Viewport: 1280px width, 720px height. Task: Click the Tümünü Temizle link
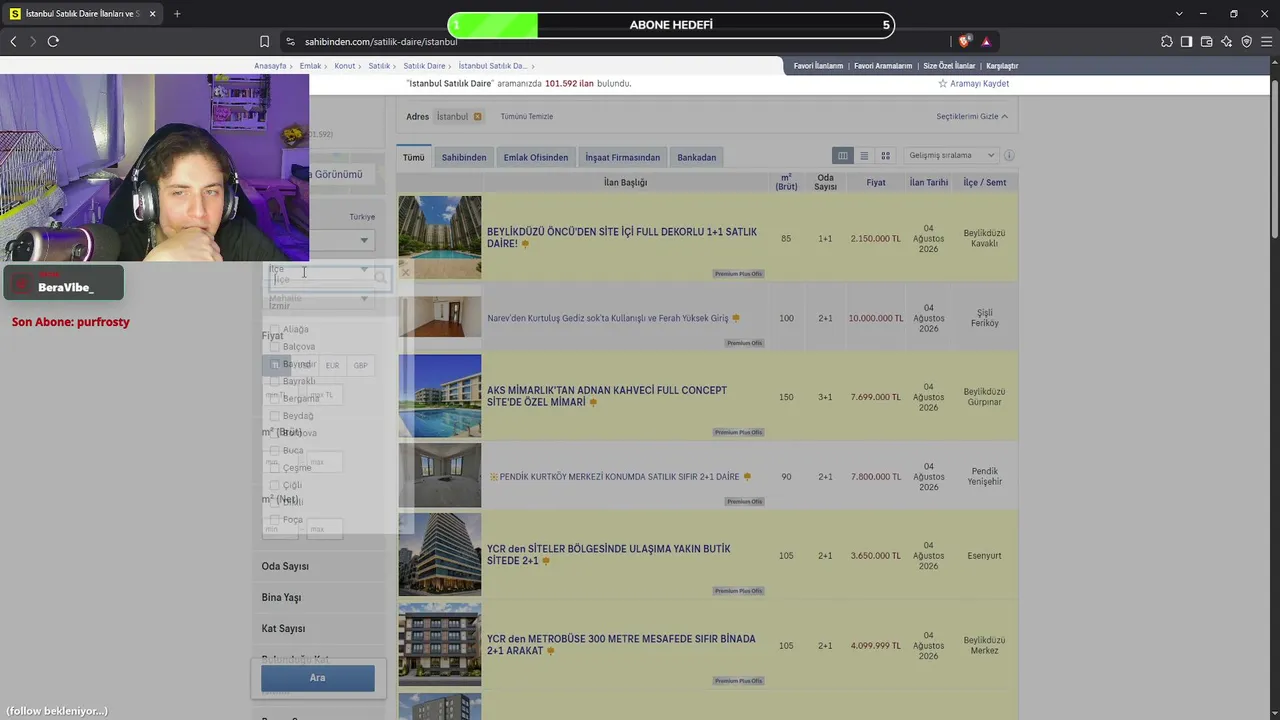[x=527, y=117]
